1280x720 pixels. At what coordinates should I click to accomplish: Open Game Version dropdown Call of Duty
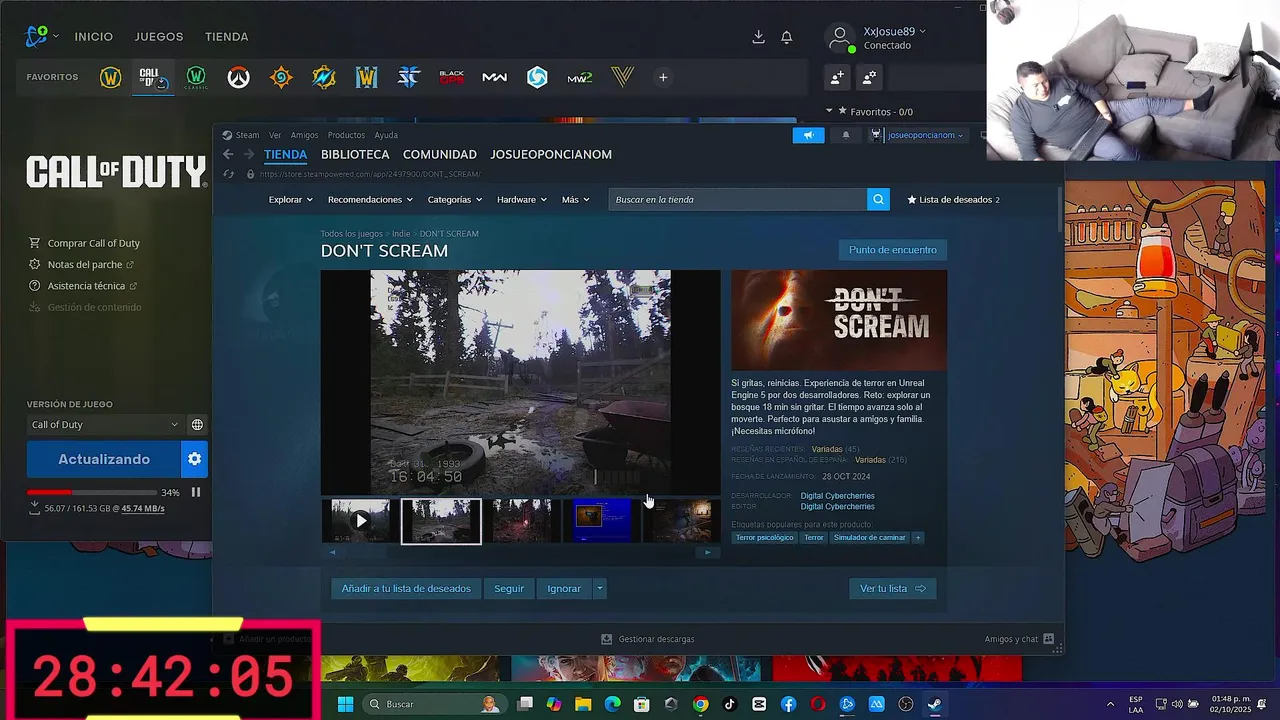104,424
